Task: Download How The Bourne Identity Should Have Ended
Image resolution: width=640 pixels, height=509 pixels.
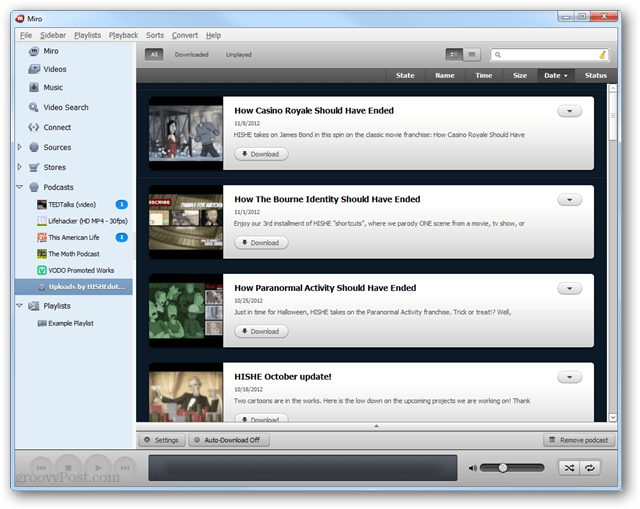Action: [x=261, y=242]
